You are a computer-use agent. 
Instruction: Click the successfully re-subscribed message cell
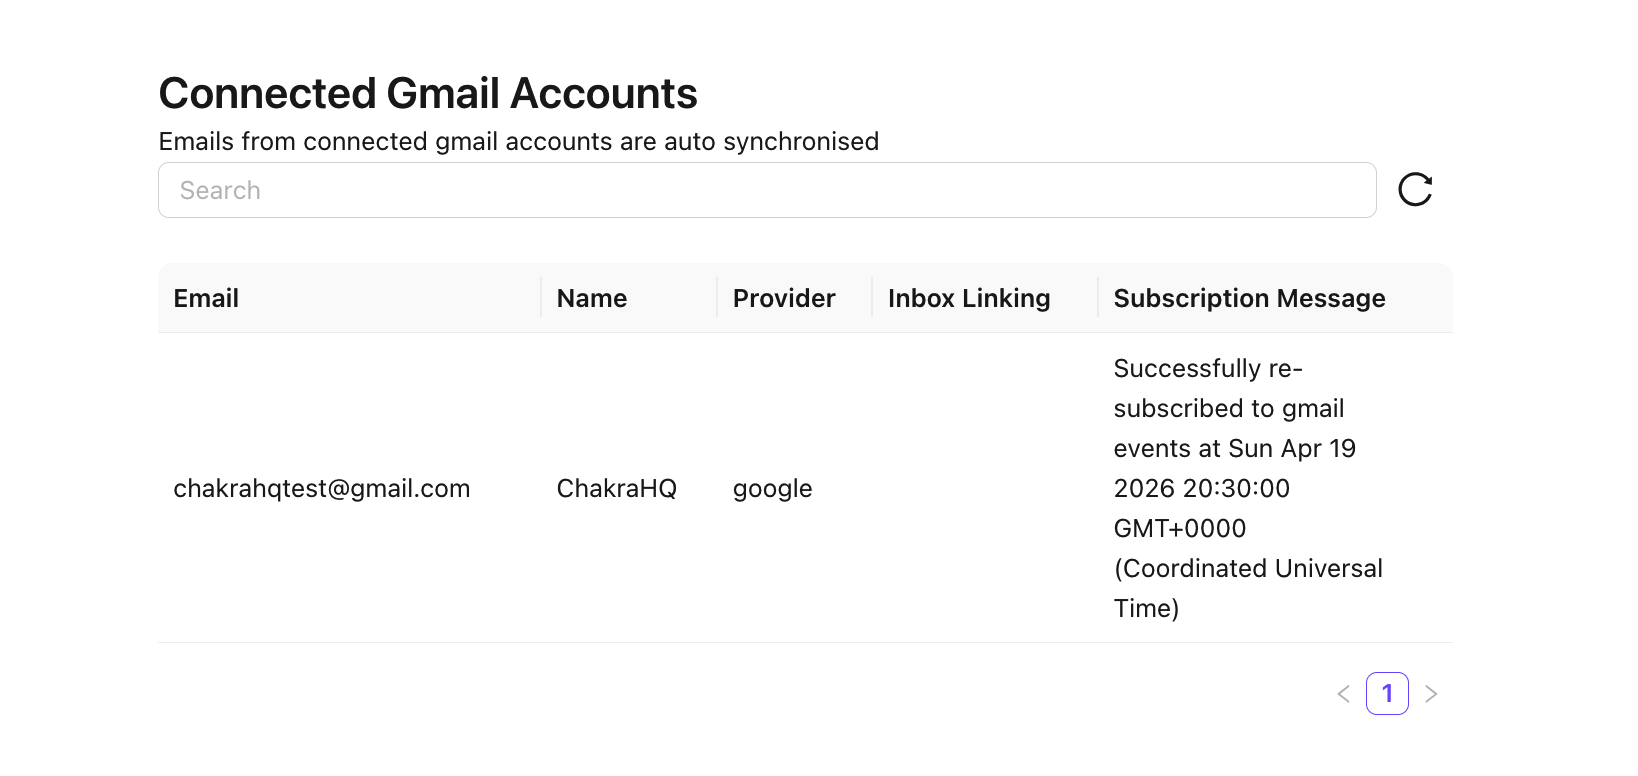click(1247, 488)
